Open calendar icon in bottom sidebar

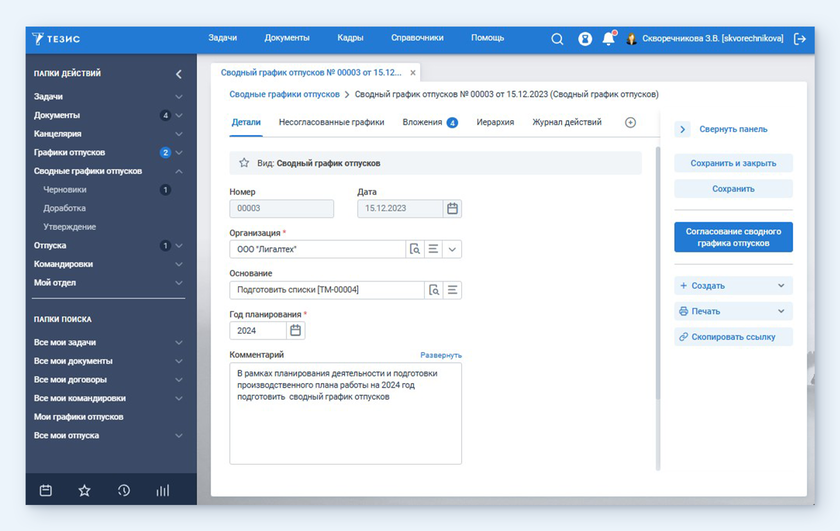[x=46, y=490]
